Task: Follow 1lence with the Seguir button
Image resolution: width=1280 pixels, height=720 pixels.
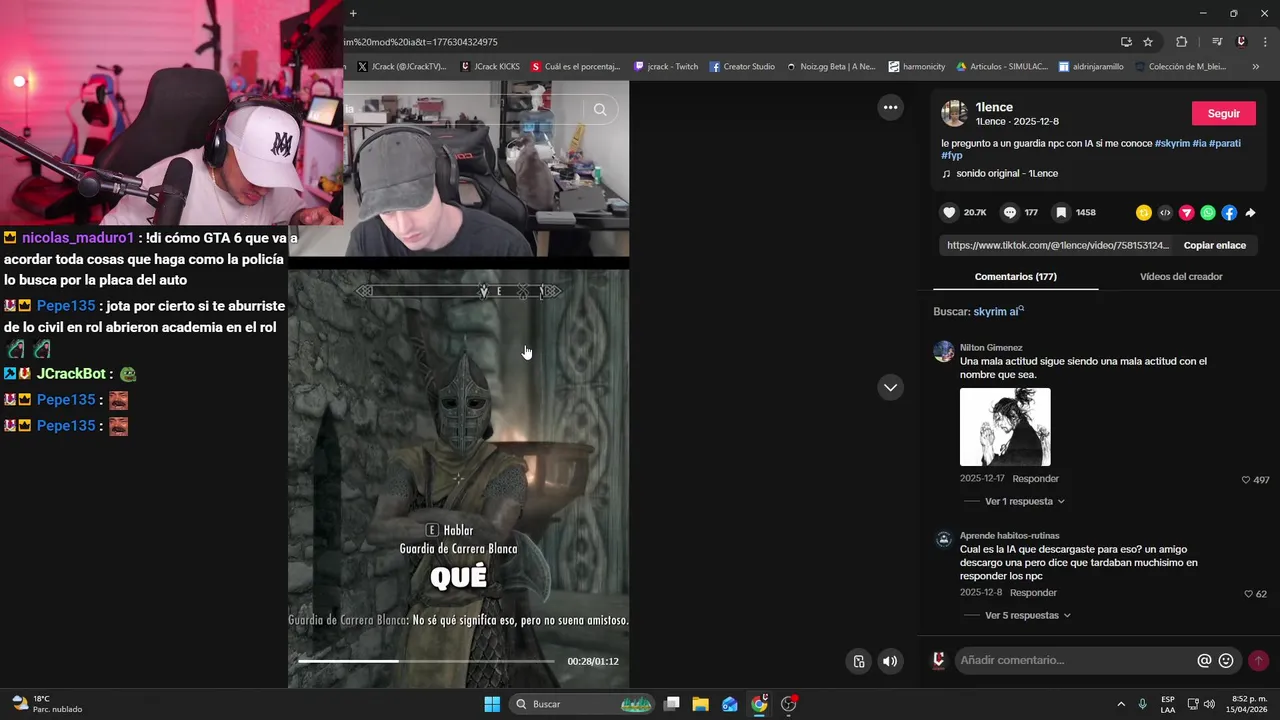Action: pos(1223,113)
